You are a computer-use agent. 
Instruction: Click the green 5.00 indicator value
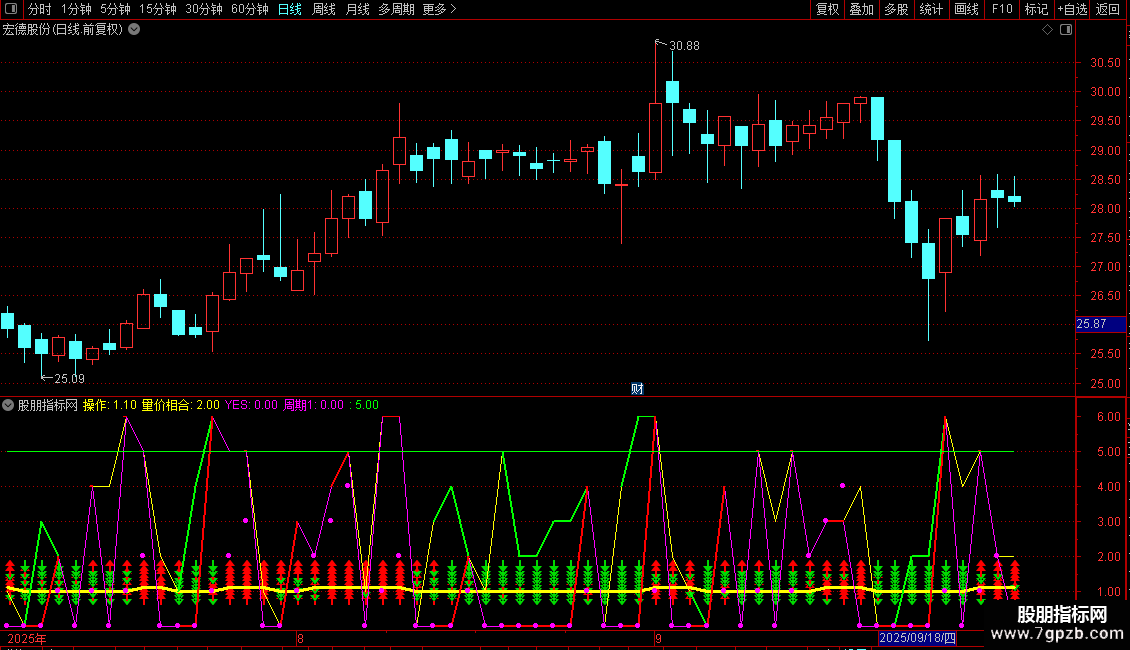367,405
